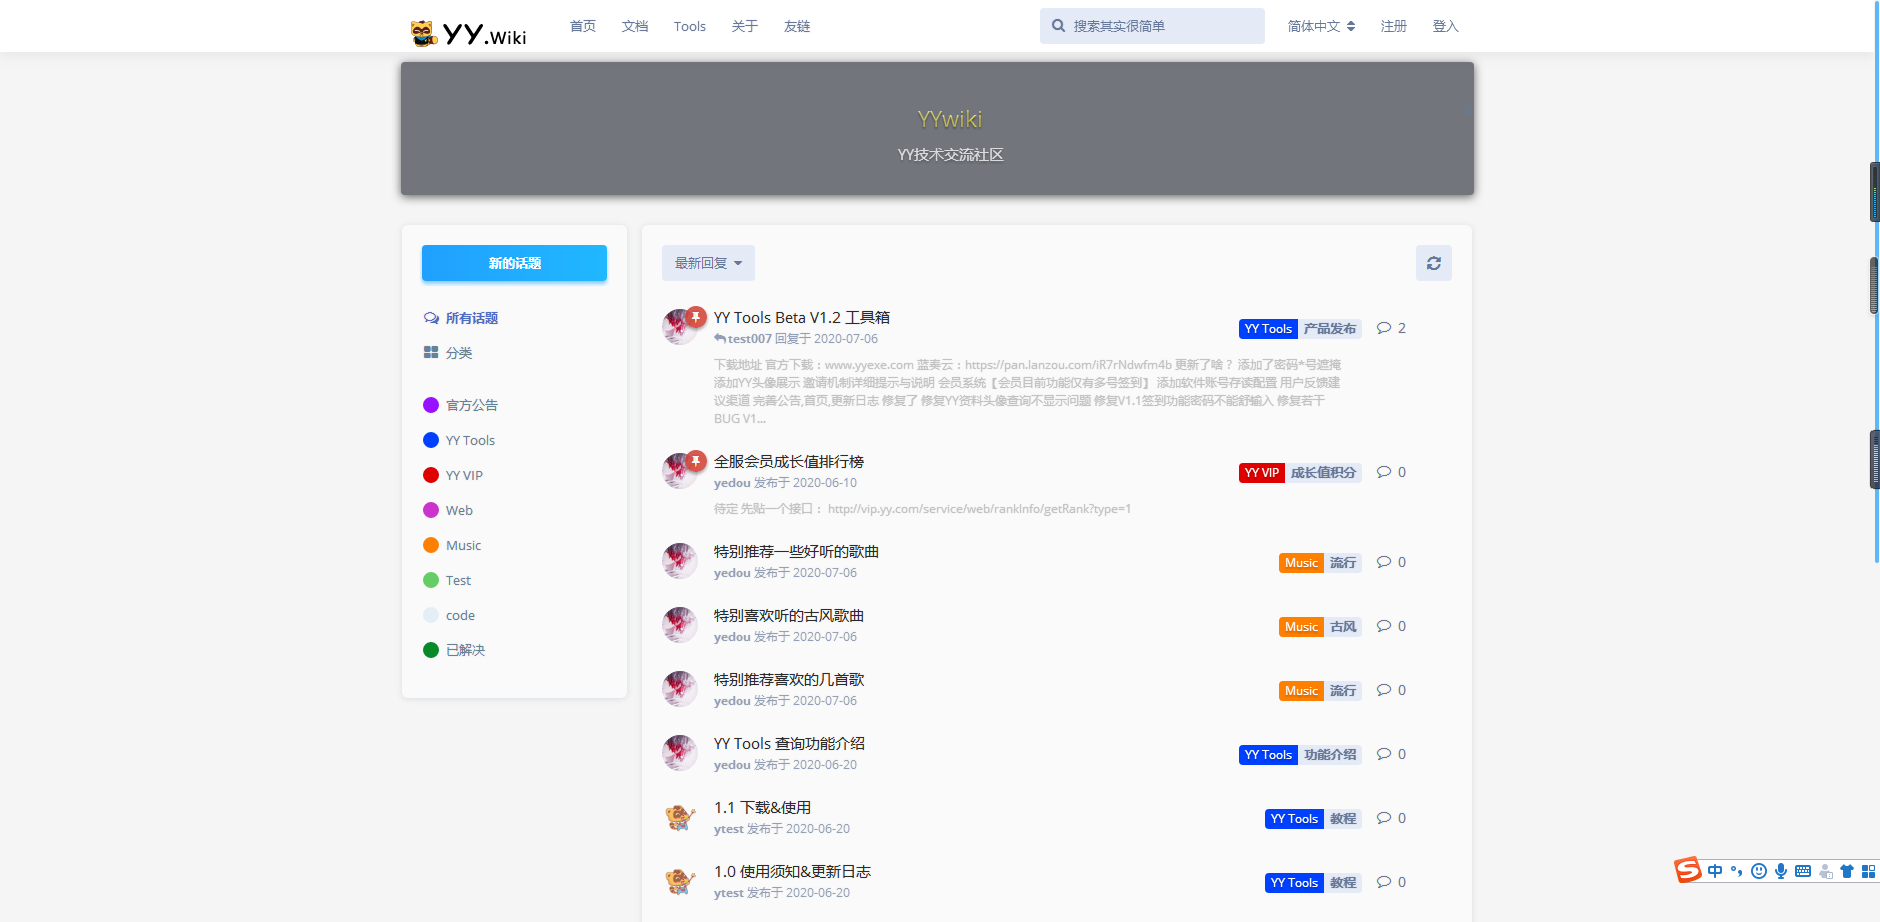
Task: Open topic 全服会员成长值排行榜
Action: tap(789, 461)
